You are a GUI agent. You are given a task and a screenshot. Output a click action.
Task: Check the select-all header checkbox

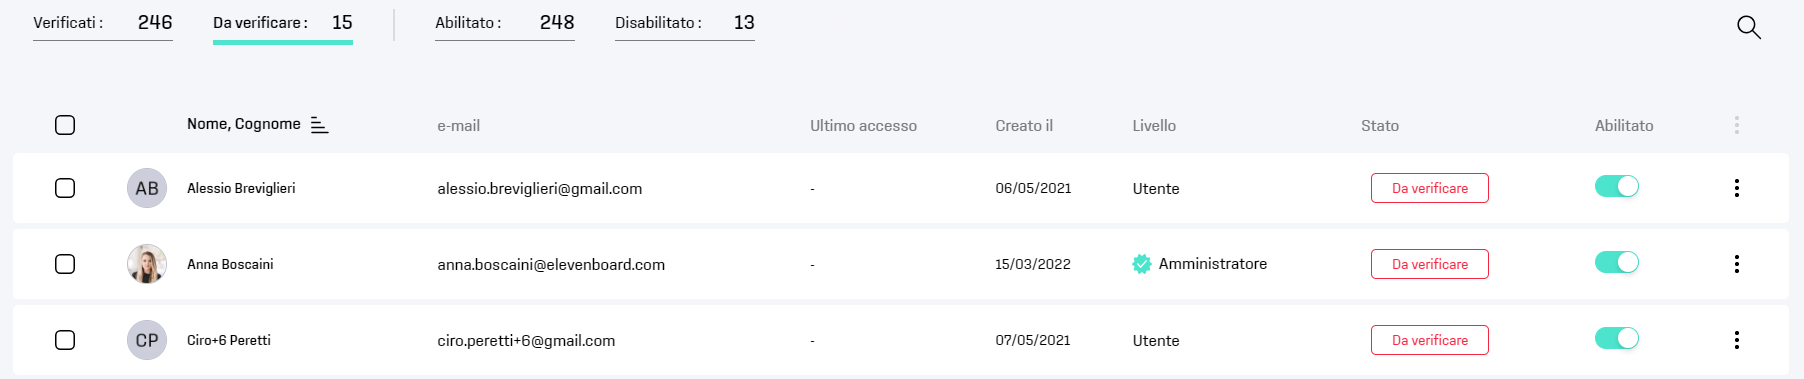(65, 125)
